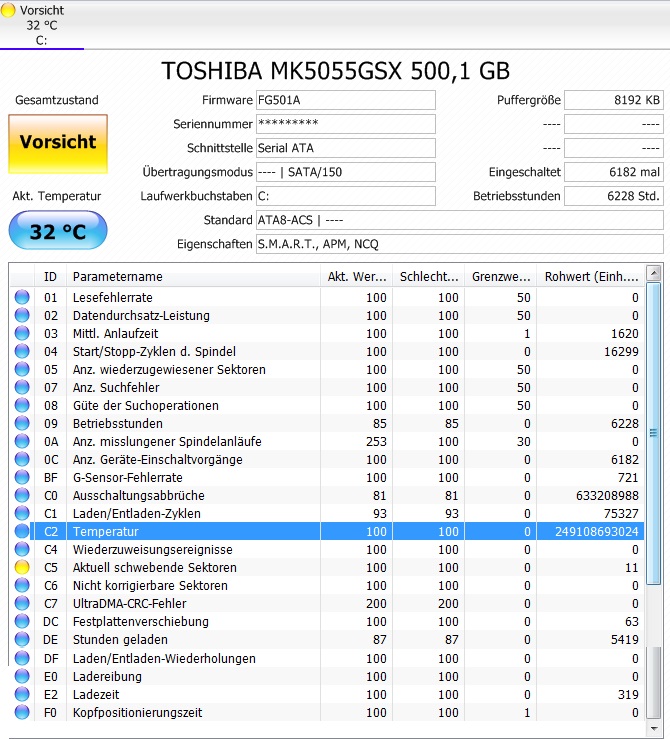The width and height of the screenshot is (670, 739).
Task: Click the Standard field ATA8-ACS
Action: (459, 221)
